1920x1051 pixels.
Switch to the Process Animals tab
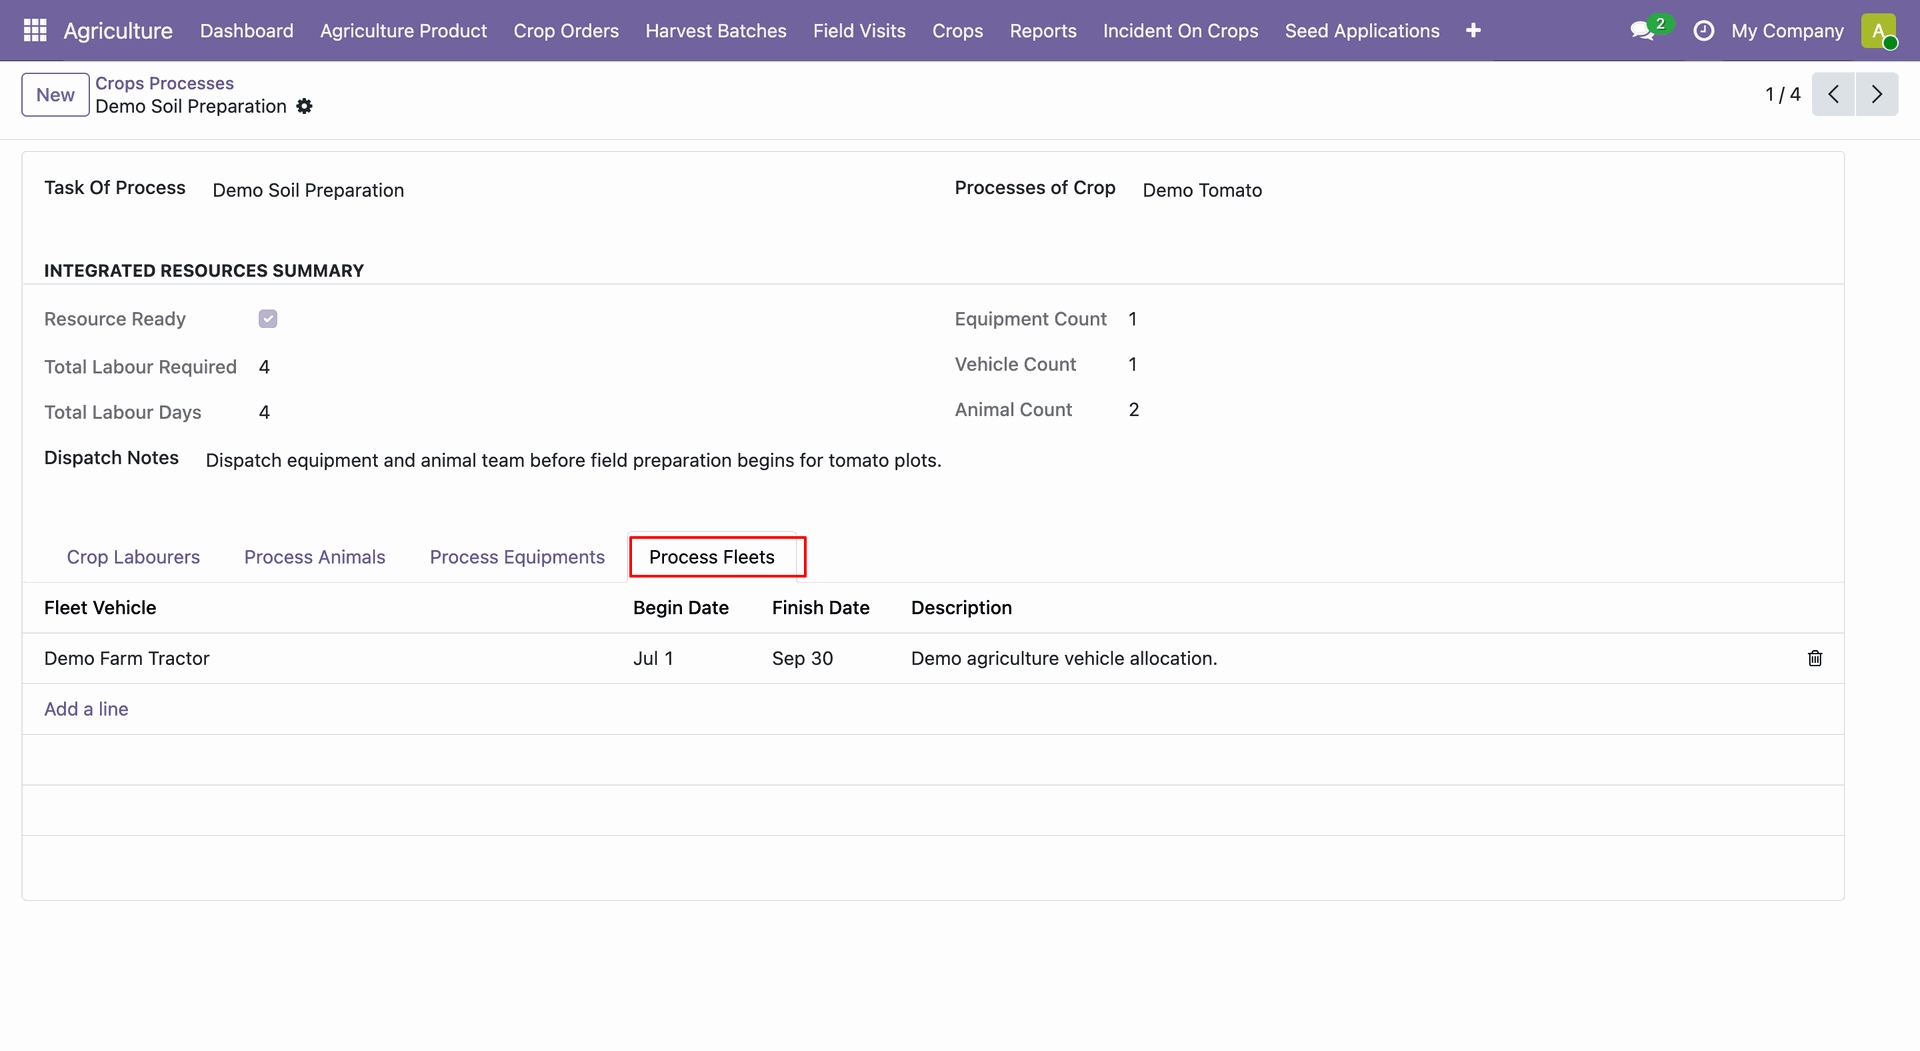coord(314,557)
